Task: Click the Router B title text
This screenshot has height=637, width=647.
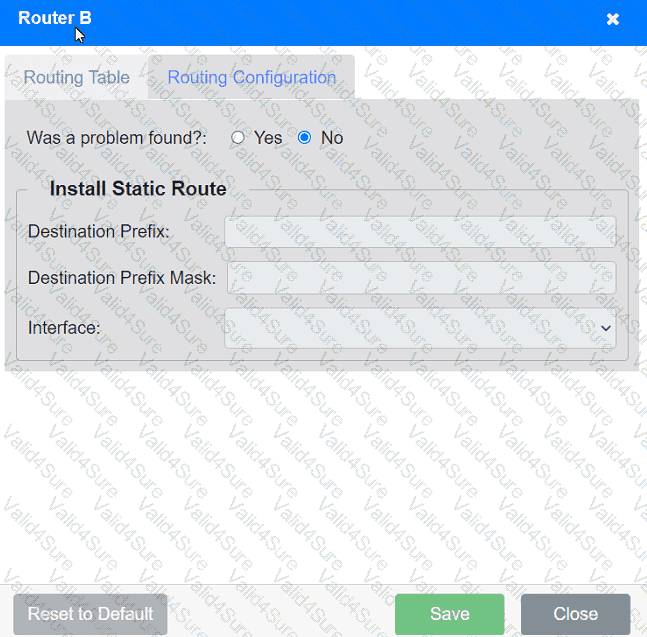Action: 55,18
